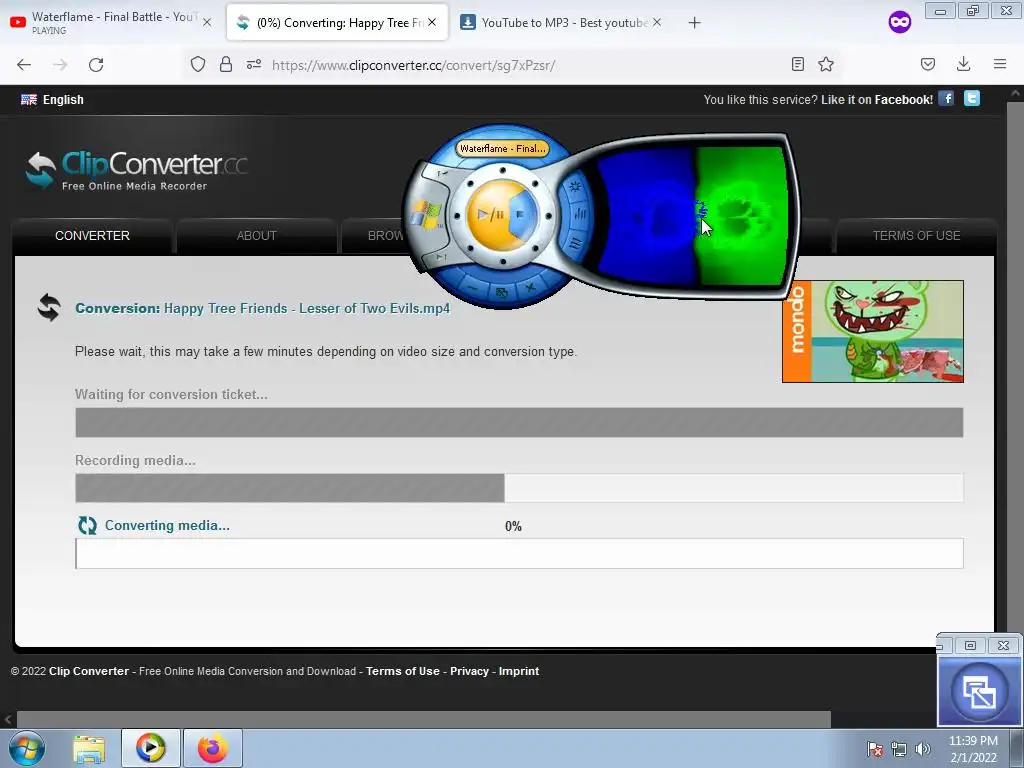Reload the page with the refresh icon
This screenshot has width=1024, height=768.
[x=96, y=65]
